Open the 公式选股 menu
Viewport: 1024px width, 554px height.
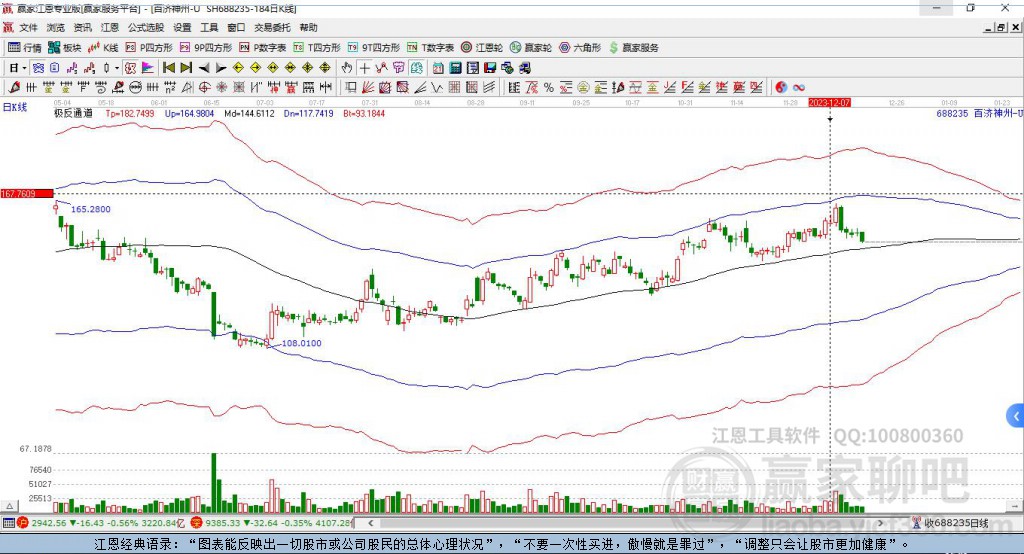(x=146, y=27)
